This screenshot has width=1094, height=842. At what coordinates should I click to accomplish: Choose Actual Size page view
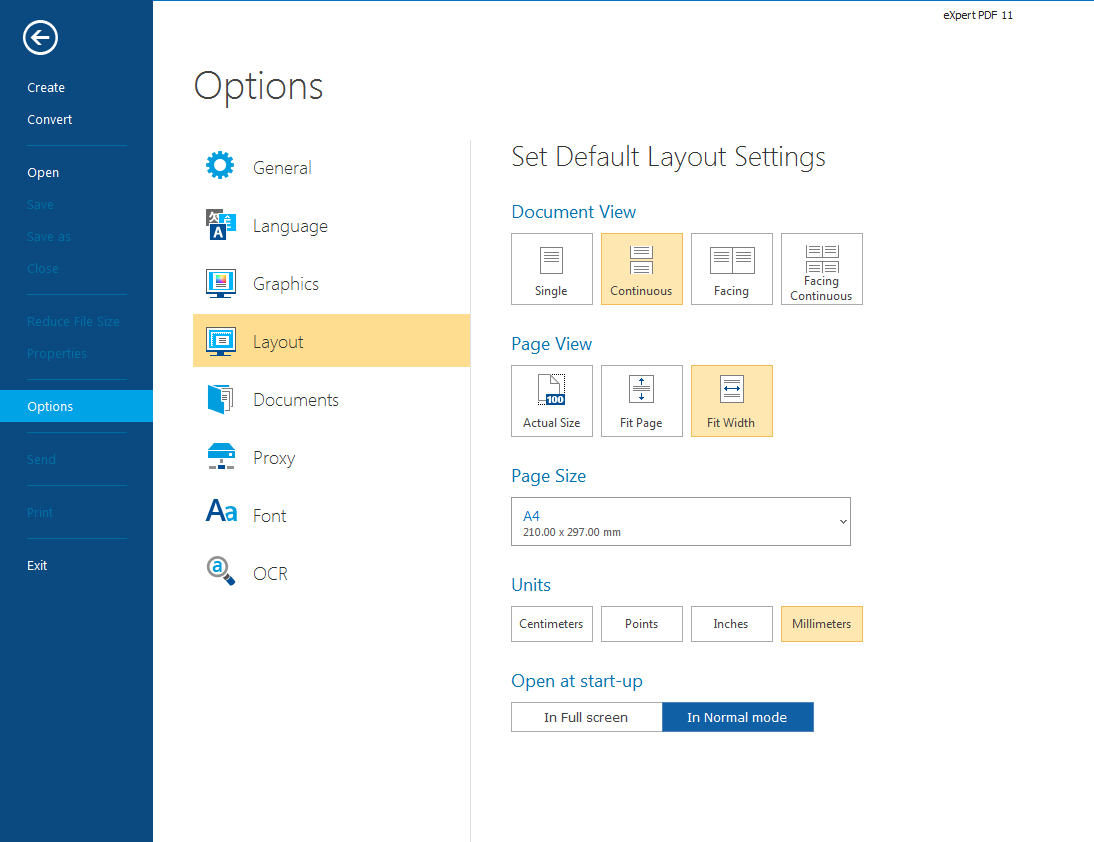click(x=552, y=401)
